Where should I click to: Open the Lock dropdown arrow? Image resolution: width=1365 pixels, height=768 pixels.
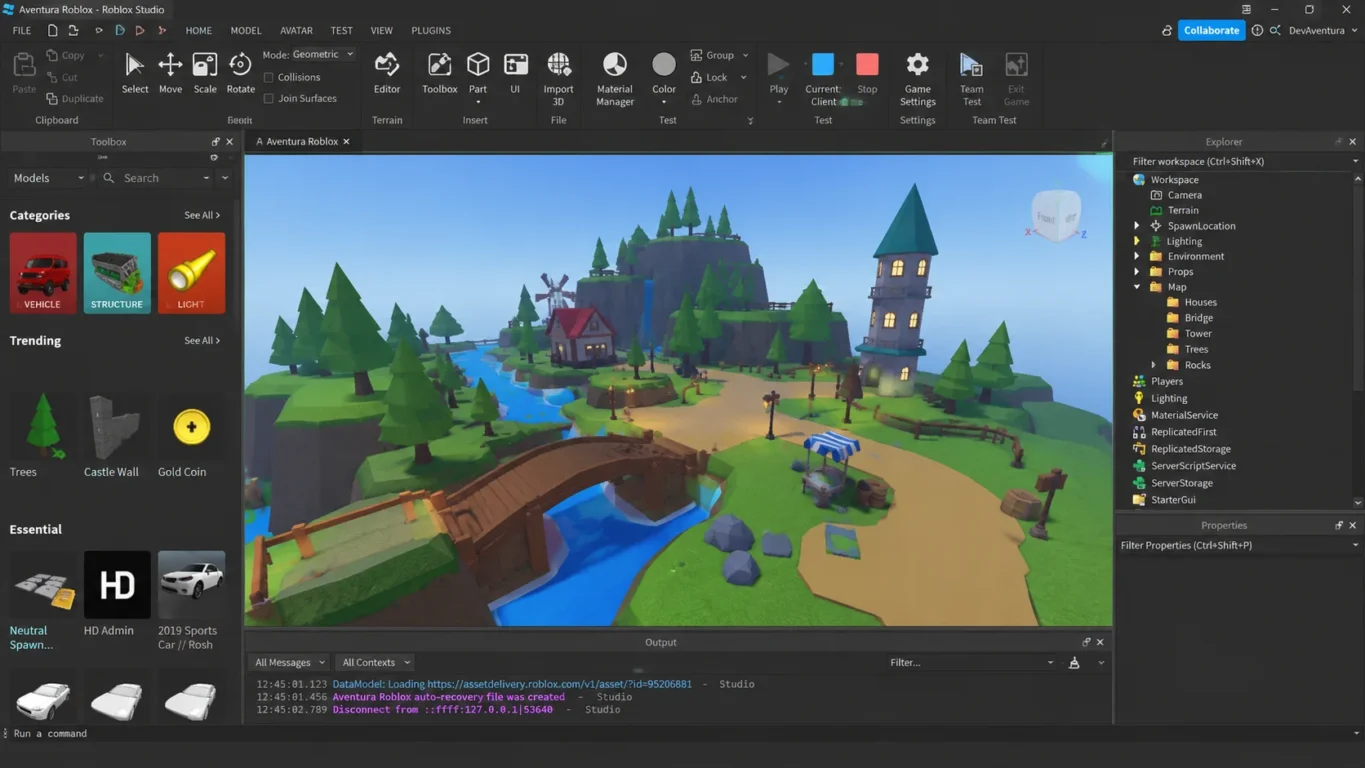(743, 77)
